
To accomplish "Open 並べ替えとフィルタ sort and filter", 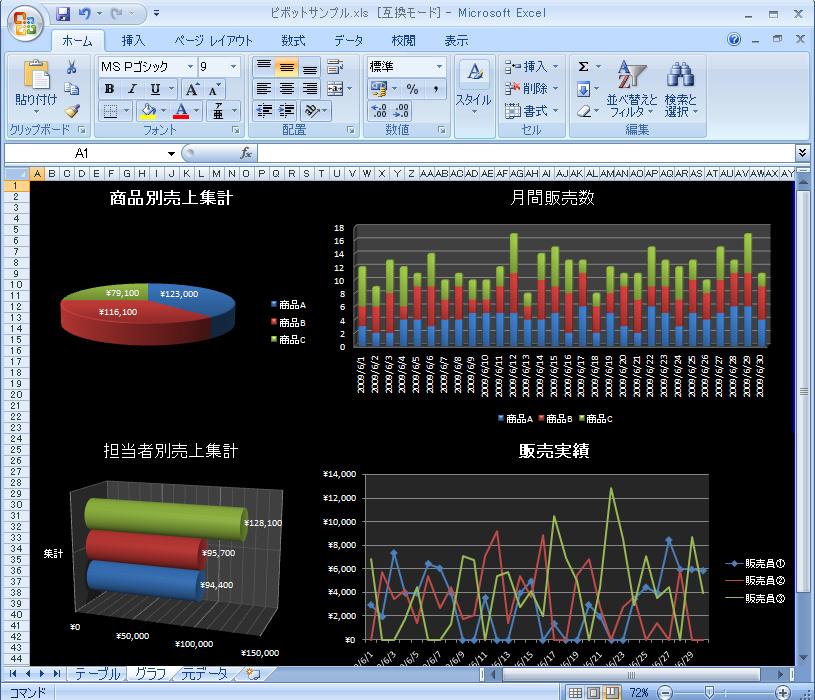I will (x=632, y=89).
